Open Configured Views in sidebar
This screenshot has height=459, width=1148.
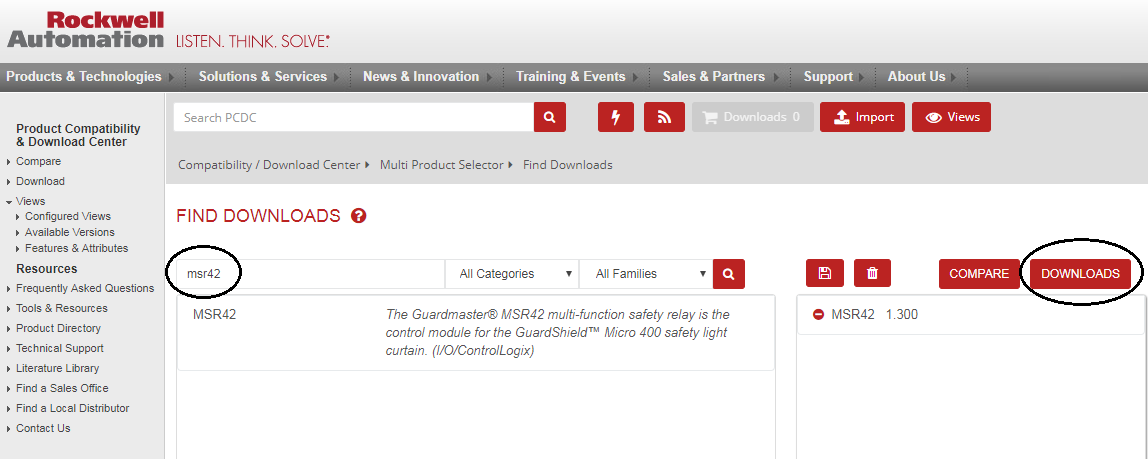68,217
